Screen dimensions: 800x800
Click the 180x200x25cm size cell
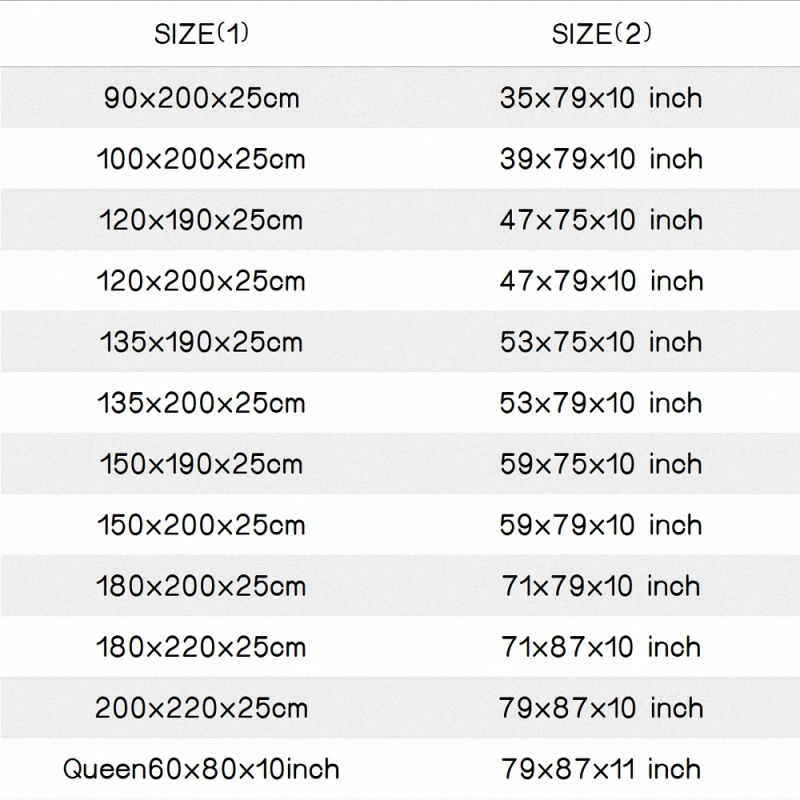tap(201, 586)
